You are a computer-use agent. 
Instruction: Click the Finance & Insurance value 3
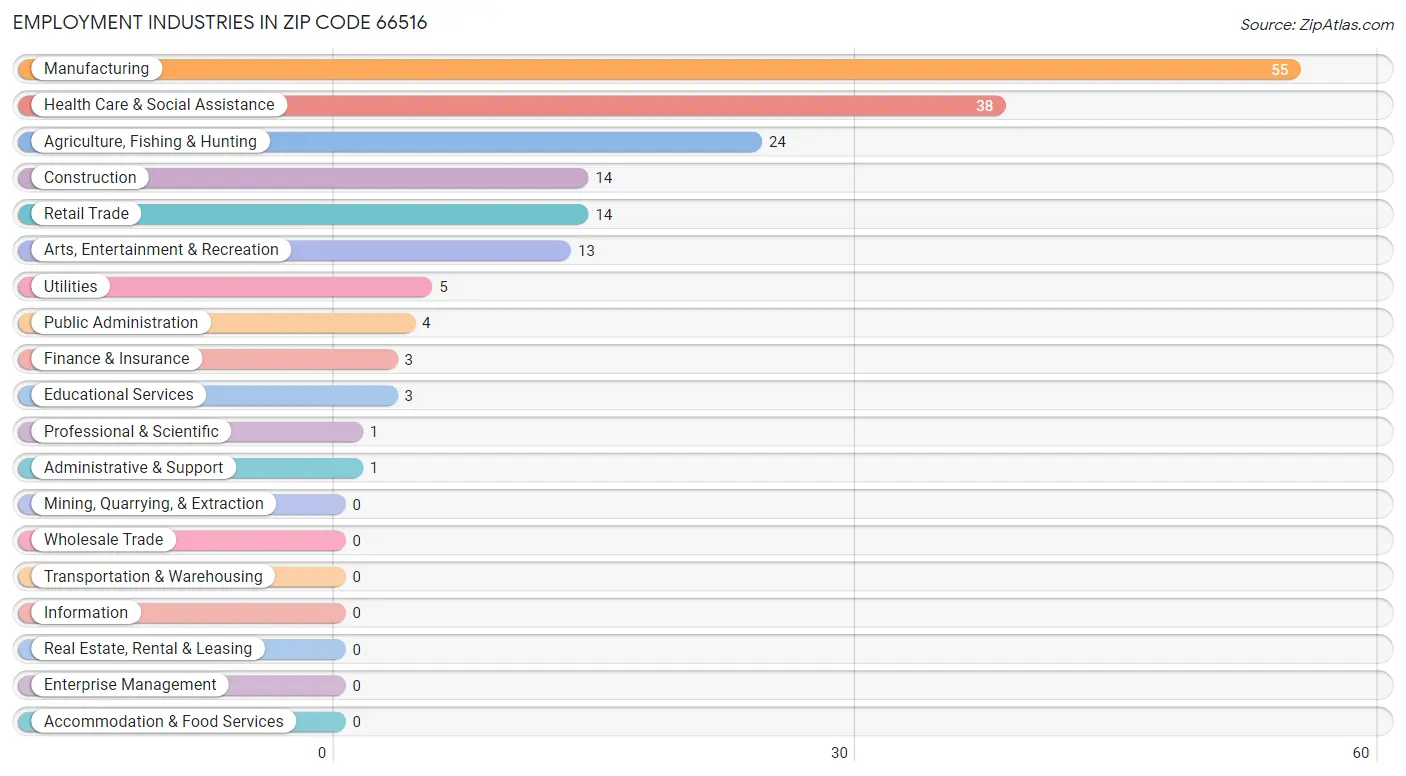[x=408, y=360]
